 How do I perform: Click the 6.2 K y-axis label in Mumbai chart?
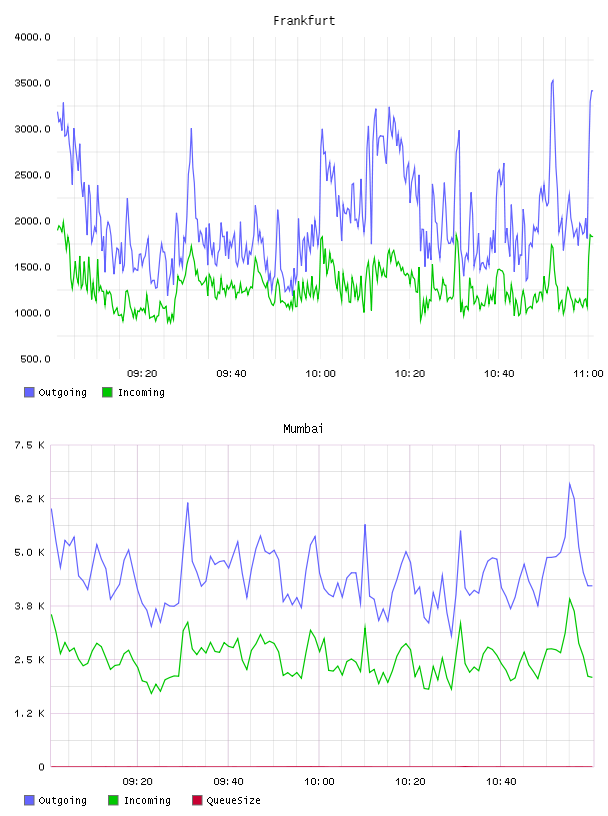pyautogui.click(x=29, y=499)
